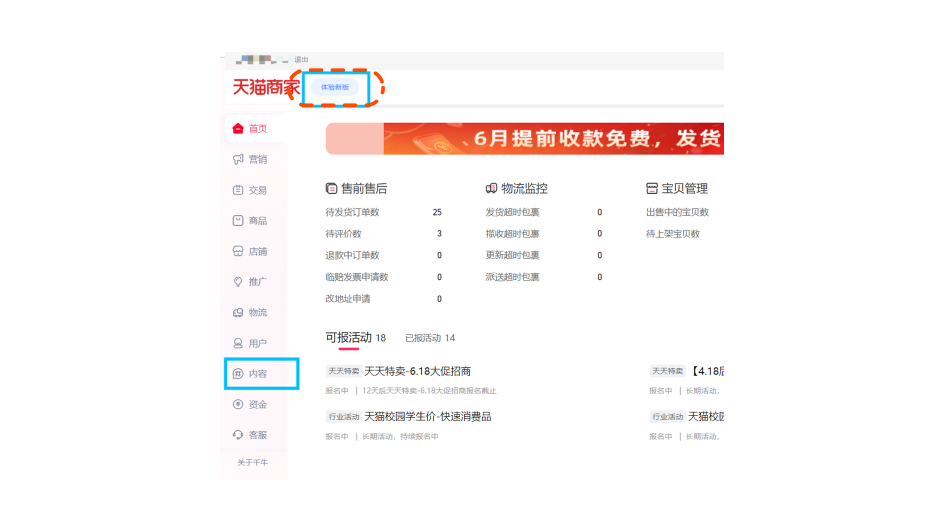946x525 pixels.
Task: Click the 售前售后 section icon
Action: 331,188
